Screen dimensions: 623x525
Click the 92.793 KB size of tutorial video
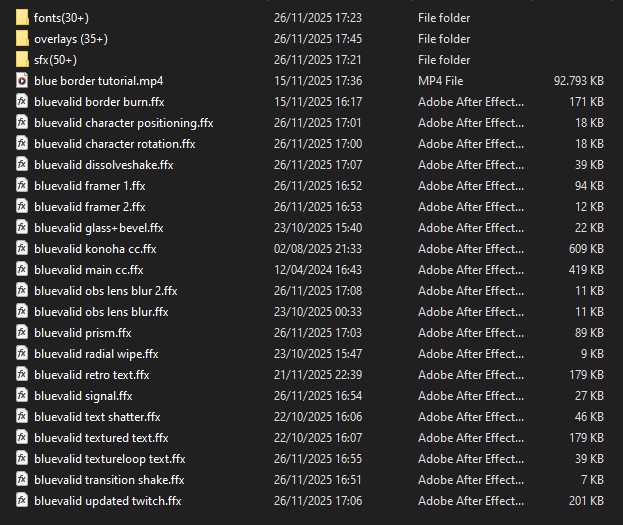click(x=578, y=80)
